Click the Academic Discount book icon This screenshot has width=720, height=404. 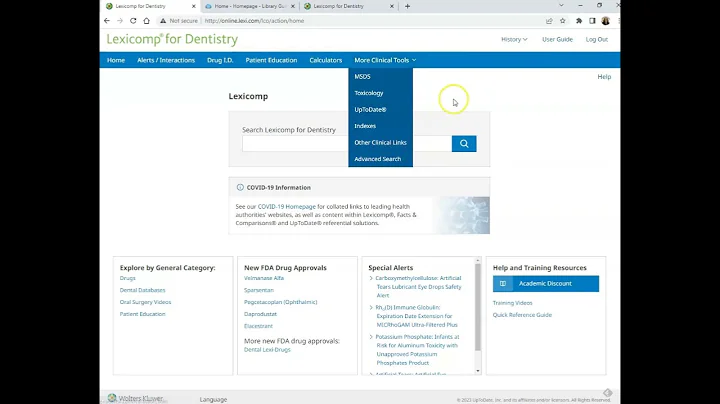coord(503,283)
